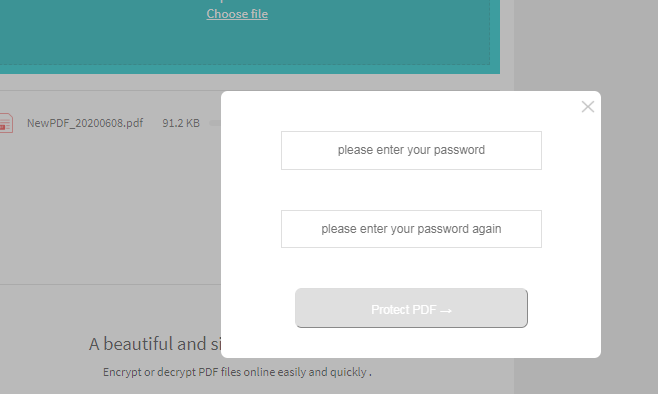Image resolution: width=658 pixels, height=394 pixels.
Task: Click blank space between the two password fields
Action: pyautogui.click(x=411, y=190)
